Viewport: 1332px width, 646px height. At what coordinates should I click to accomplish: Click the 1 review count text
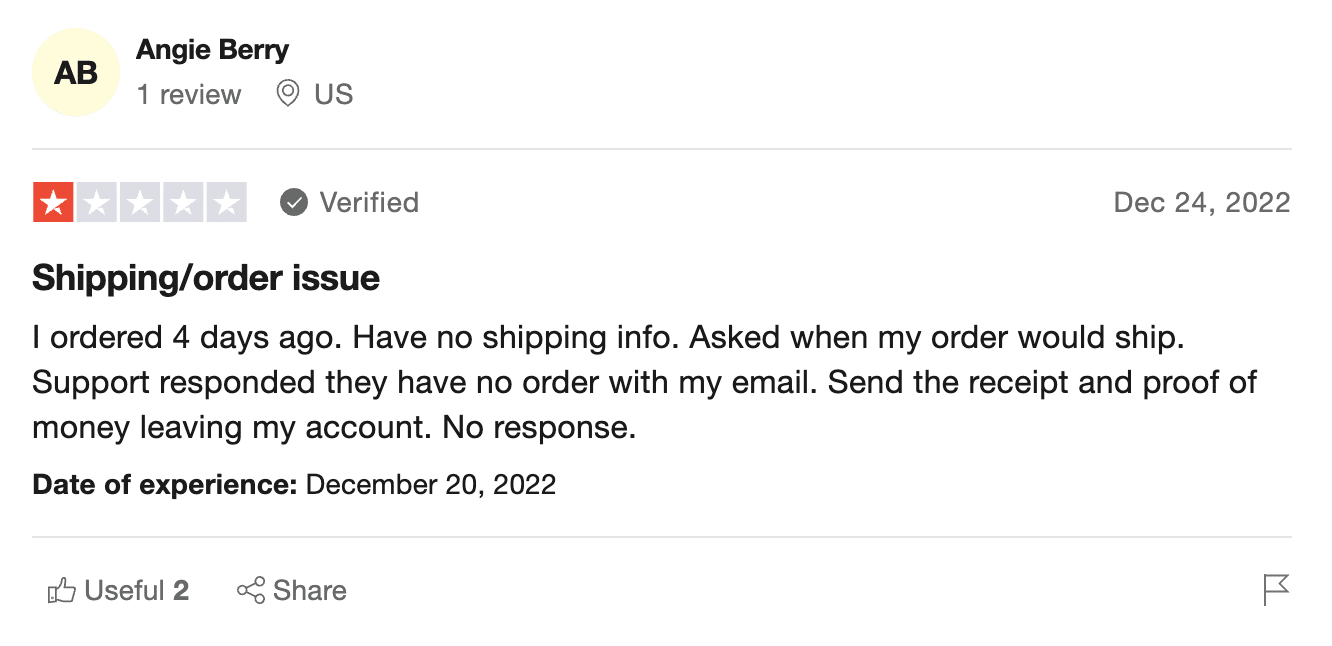(189, 95)
